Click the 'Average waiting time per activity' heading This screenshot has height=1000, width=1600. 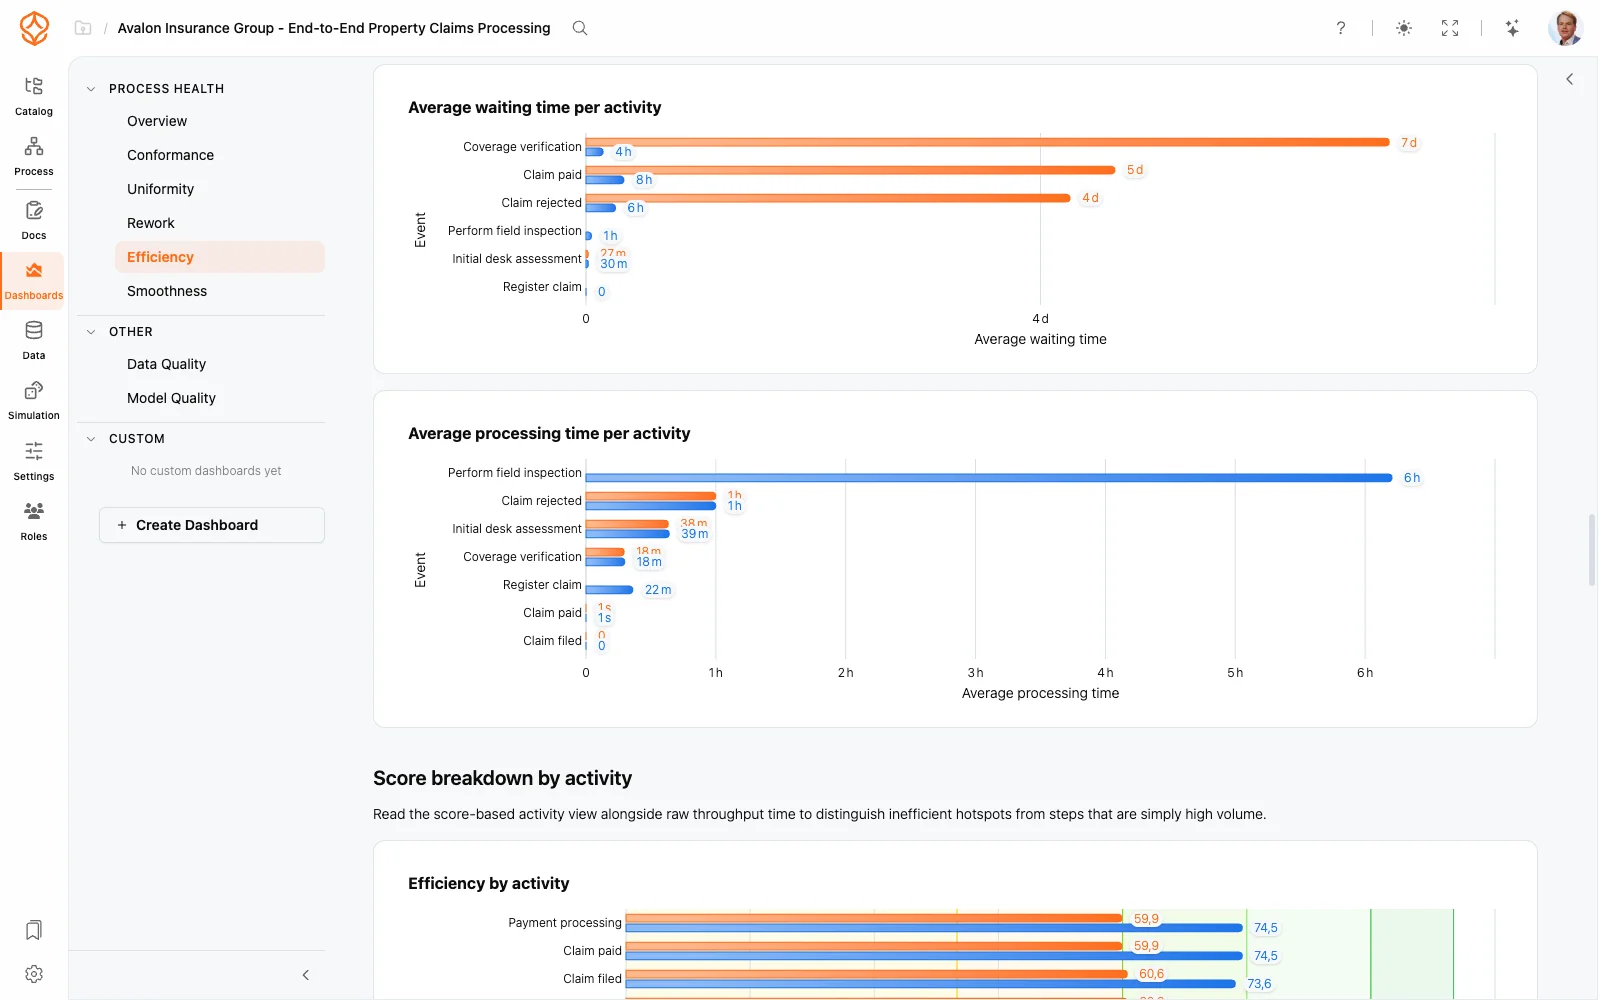pyautogui.click(x=535, y=107)
